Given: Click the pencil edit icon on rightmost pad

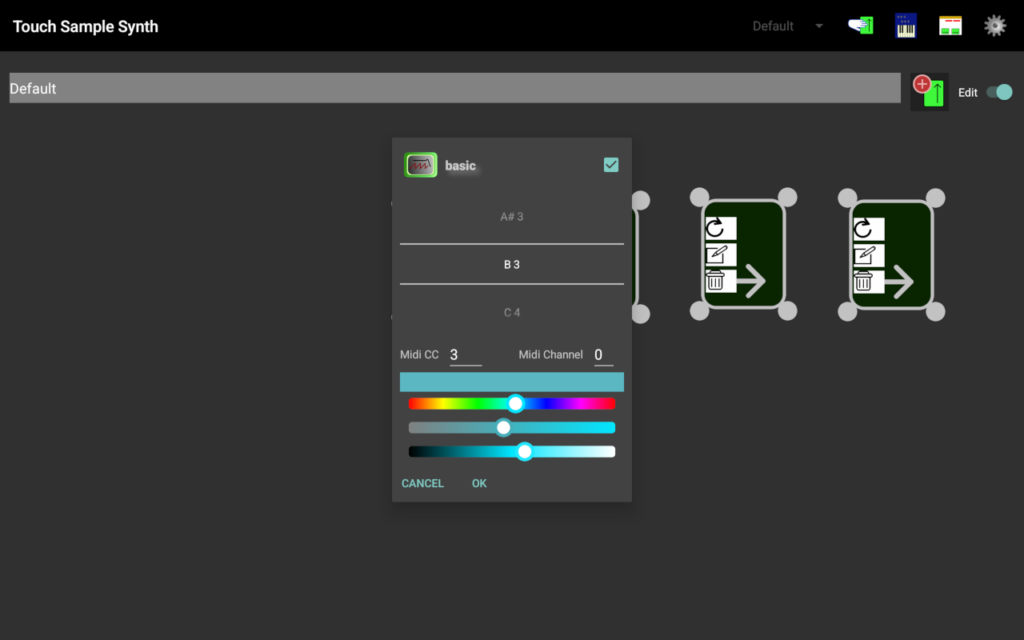Looking at the screenshot, I should (864, 255).
